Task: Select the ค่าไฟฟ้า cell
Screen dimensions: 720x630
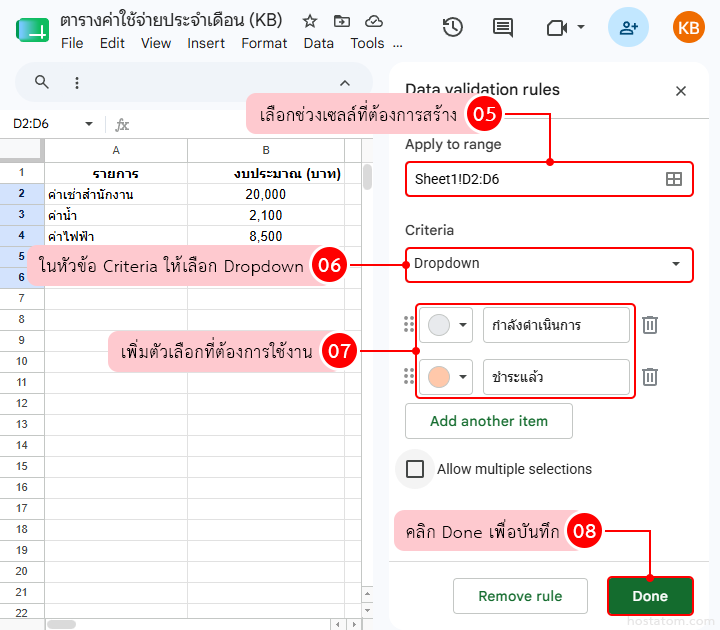Action: 116,236
